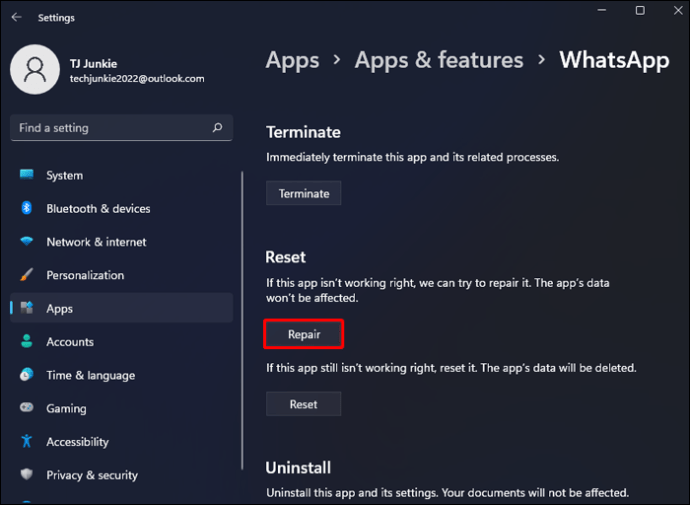
Task: Click the search magnifier icon
Action: 217,128
